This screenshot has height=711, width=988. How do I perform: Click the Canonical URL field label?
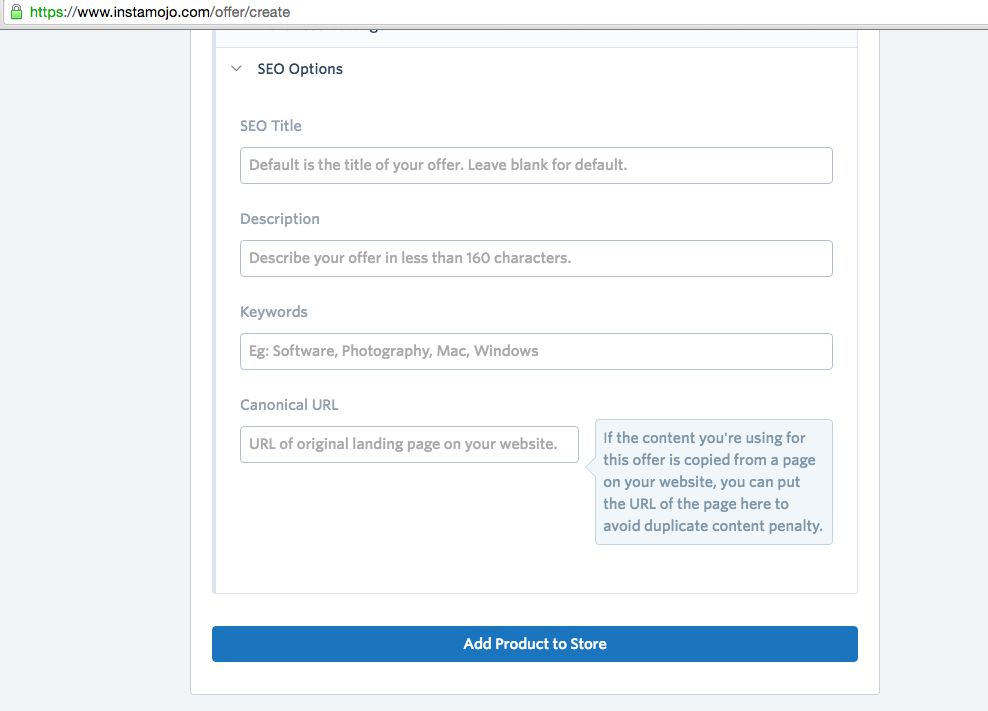coord(289,405)
